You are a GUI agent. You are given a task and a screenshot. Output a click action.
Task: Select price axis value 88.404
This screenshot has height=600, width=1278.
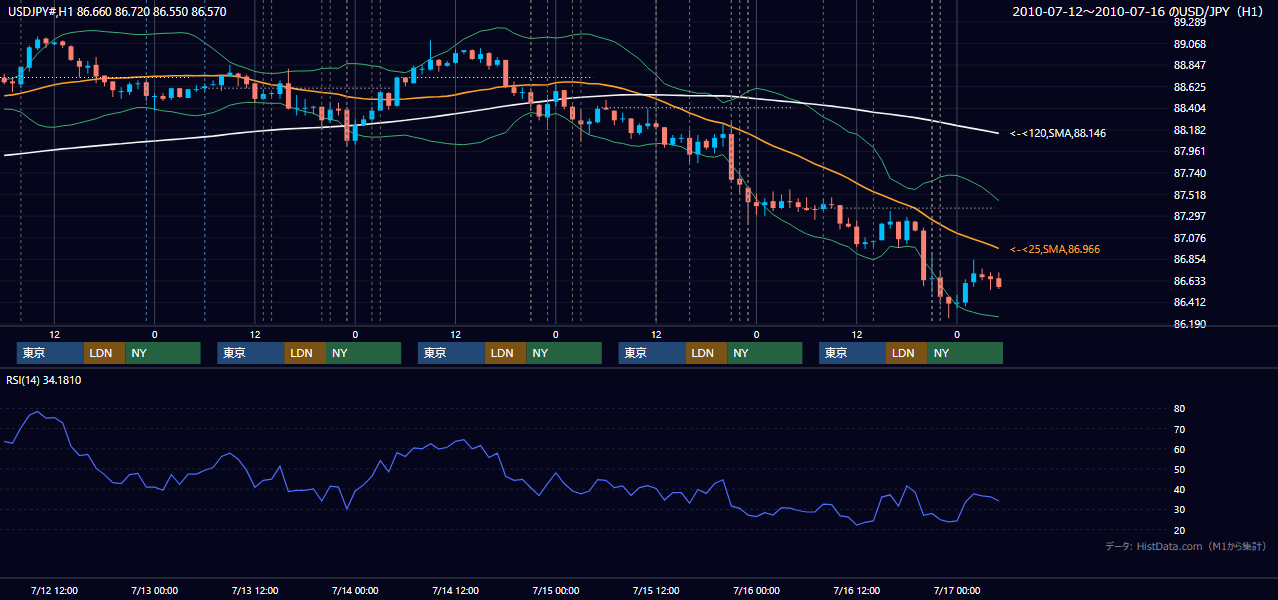[x=1189, y=108]
